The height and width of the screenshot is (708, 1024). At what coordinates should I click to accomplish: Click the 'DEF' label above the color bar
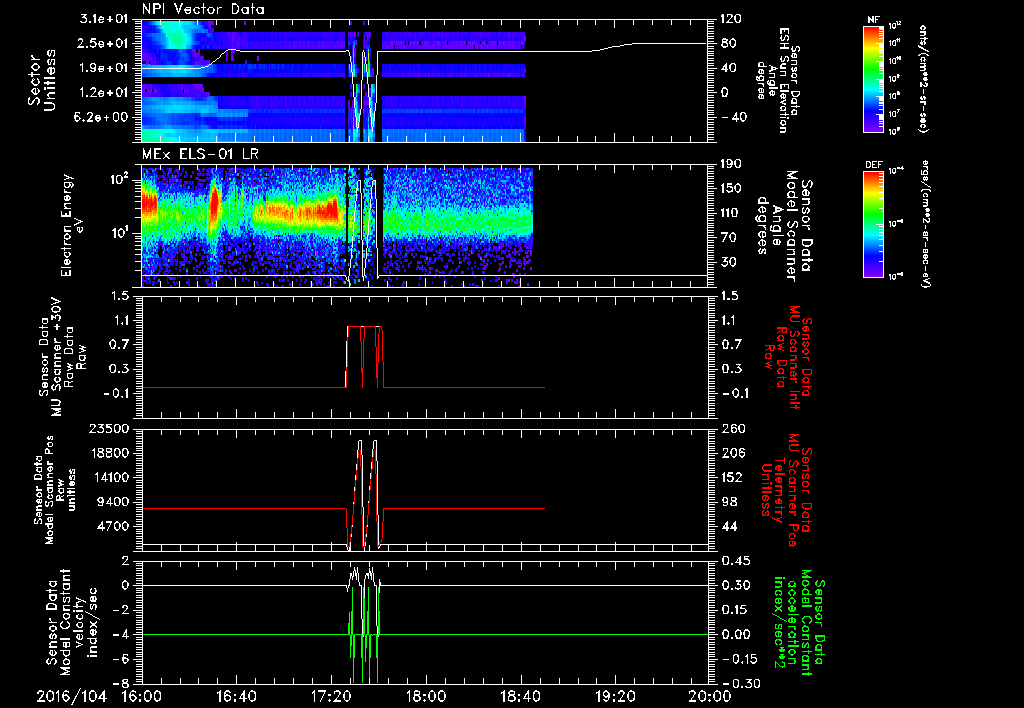pyautogui.click(x=873, y=165)
